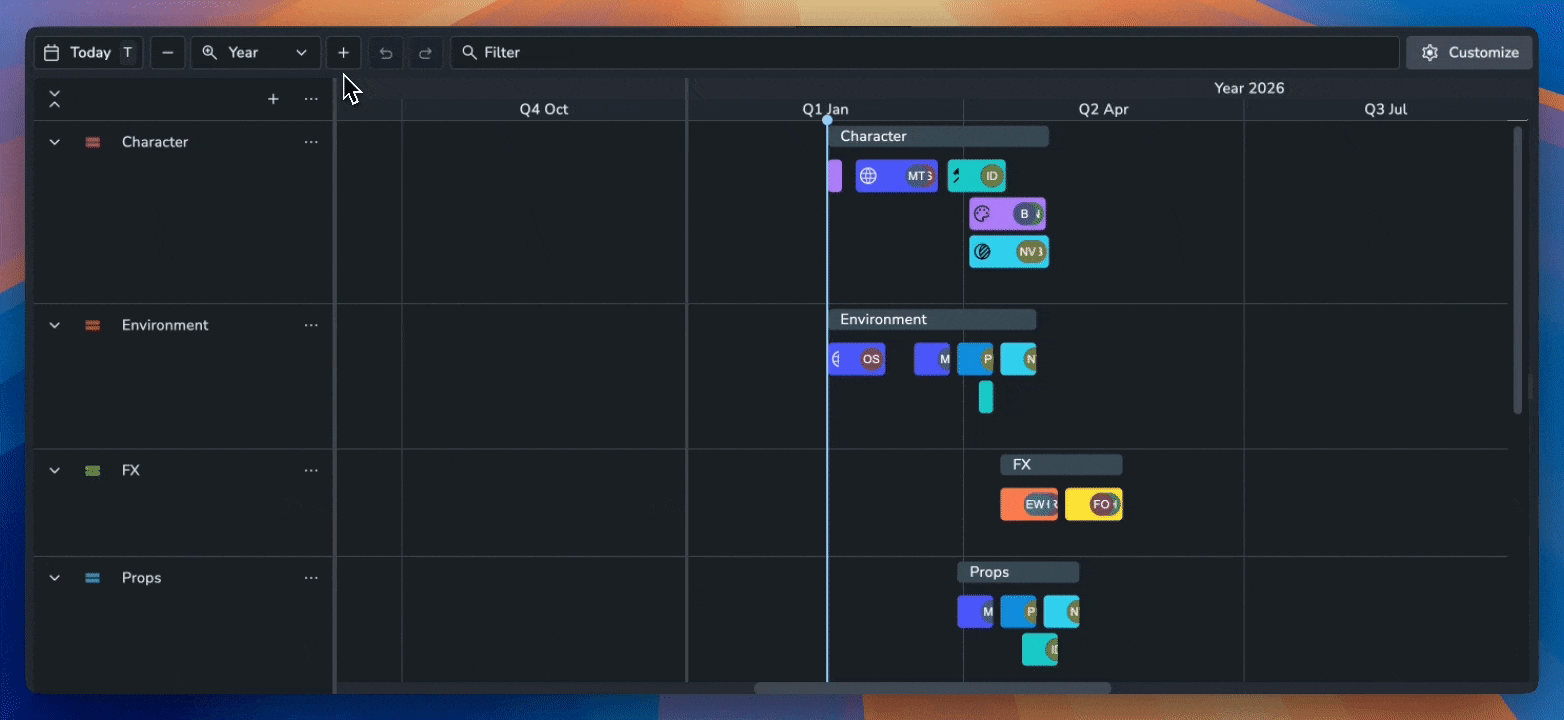
Task: Click the green FX color swatch in the sidebar
Action: coord(92,470)
